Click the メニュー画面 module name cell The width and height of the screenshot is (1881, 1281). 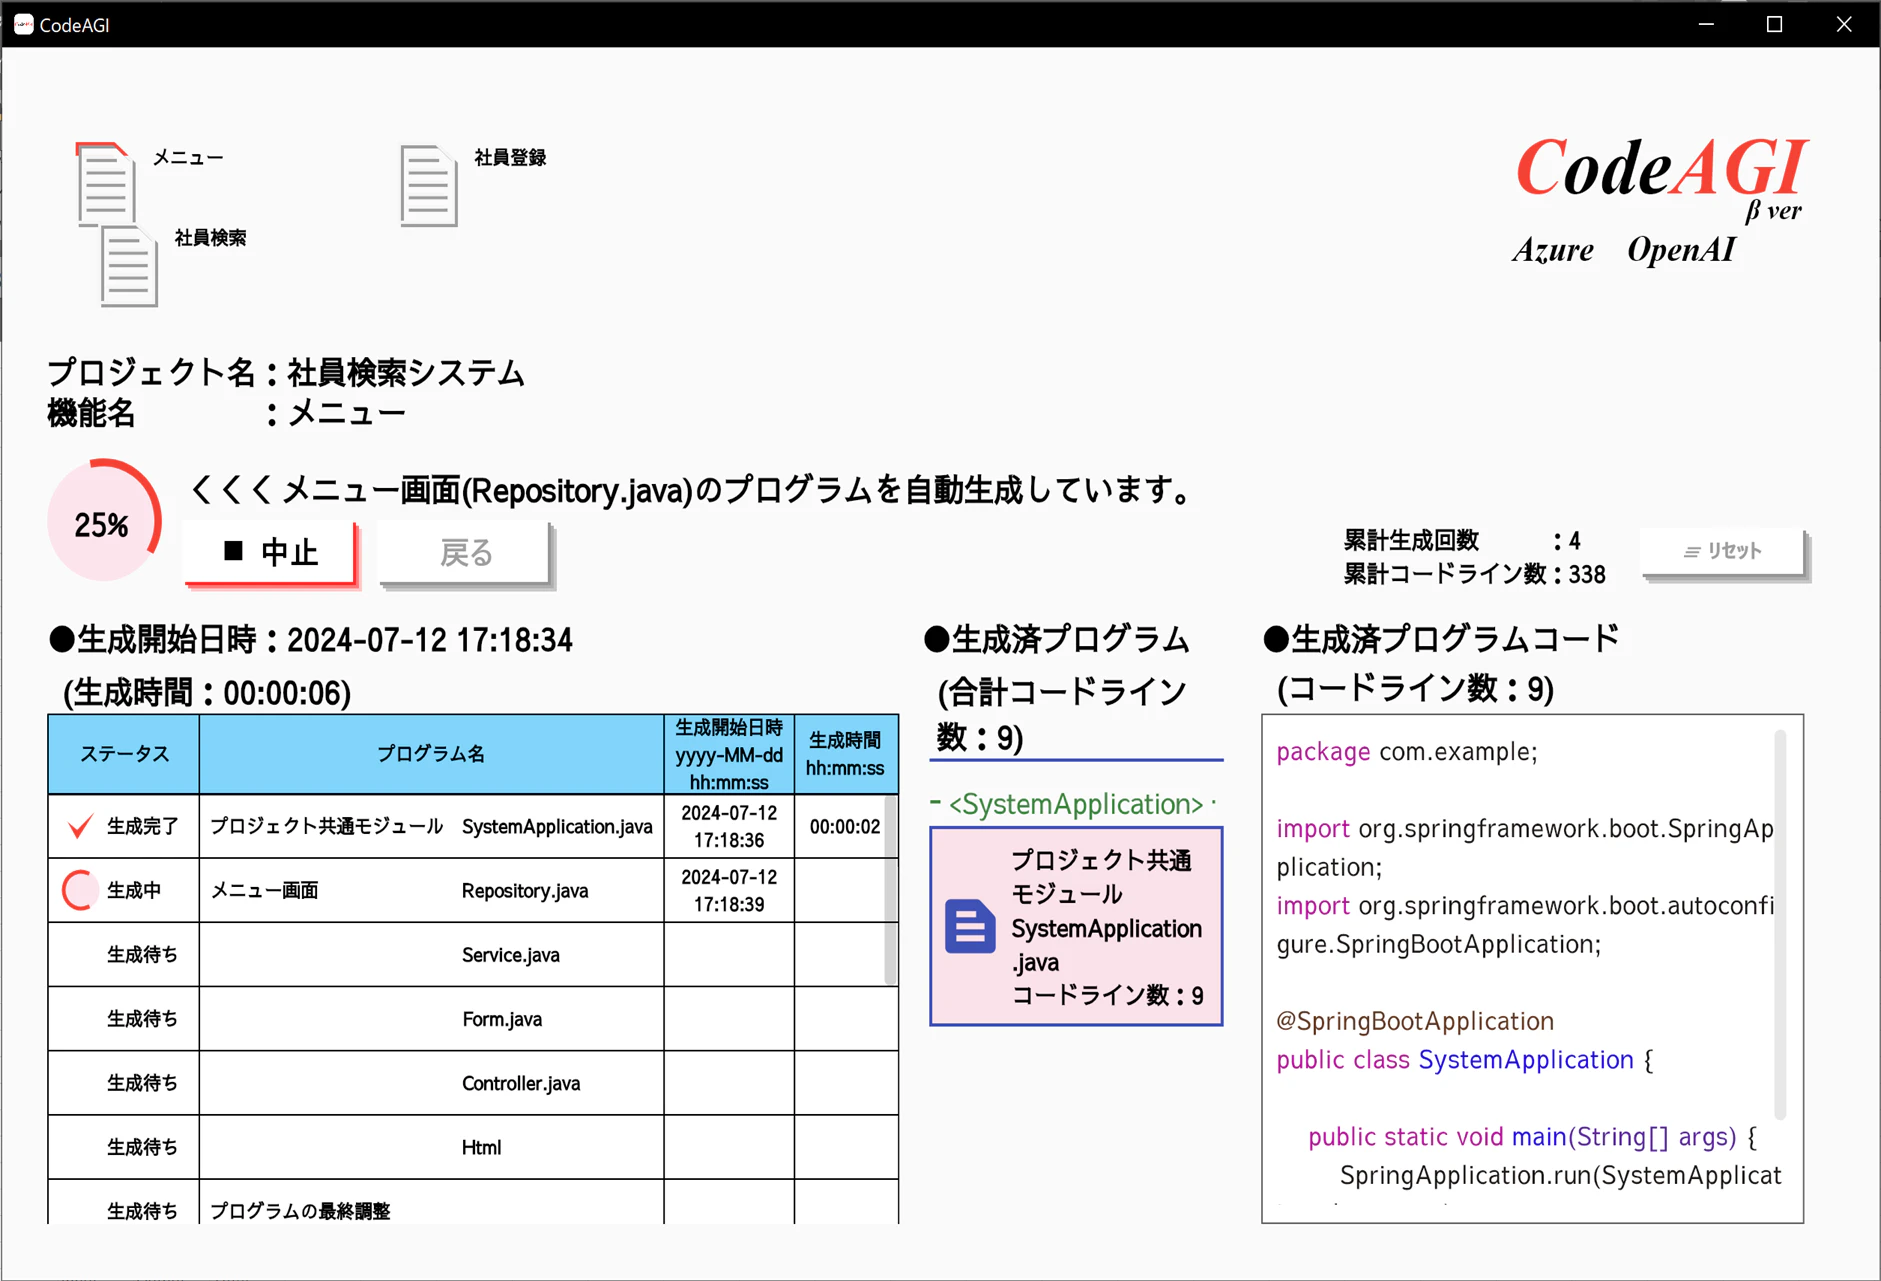pos(264,890)
